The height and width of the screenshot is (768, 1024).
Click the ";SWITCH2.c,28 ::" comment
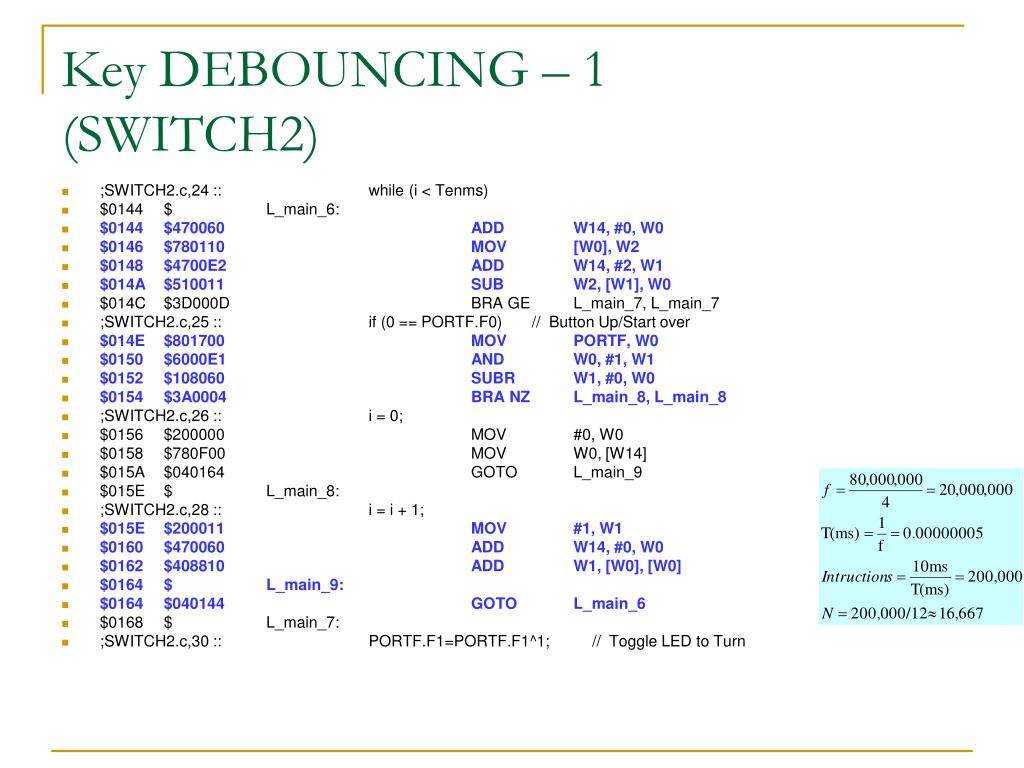[160, 510]
